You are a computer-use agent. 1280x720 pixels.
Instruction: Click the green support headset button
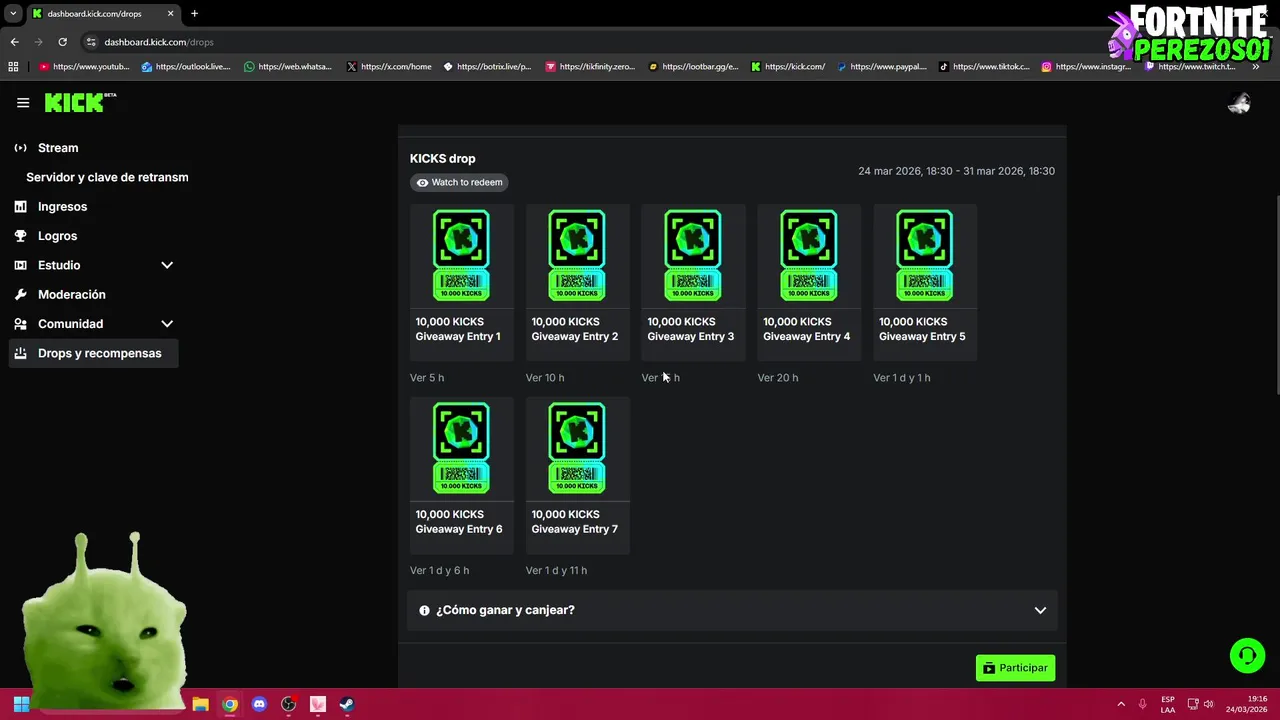pyautogui.click(x=1247, y=656)
